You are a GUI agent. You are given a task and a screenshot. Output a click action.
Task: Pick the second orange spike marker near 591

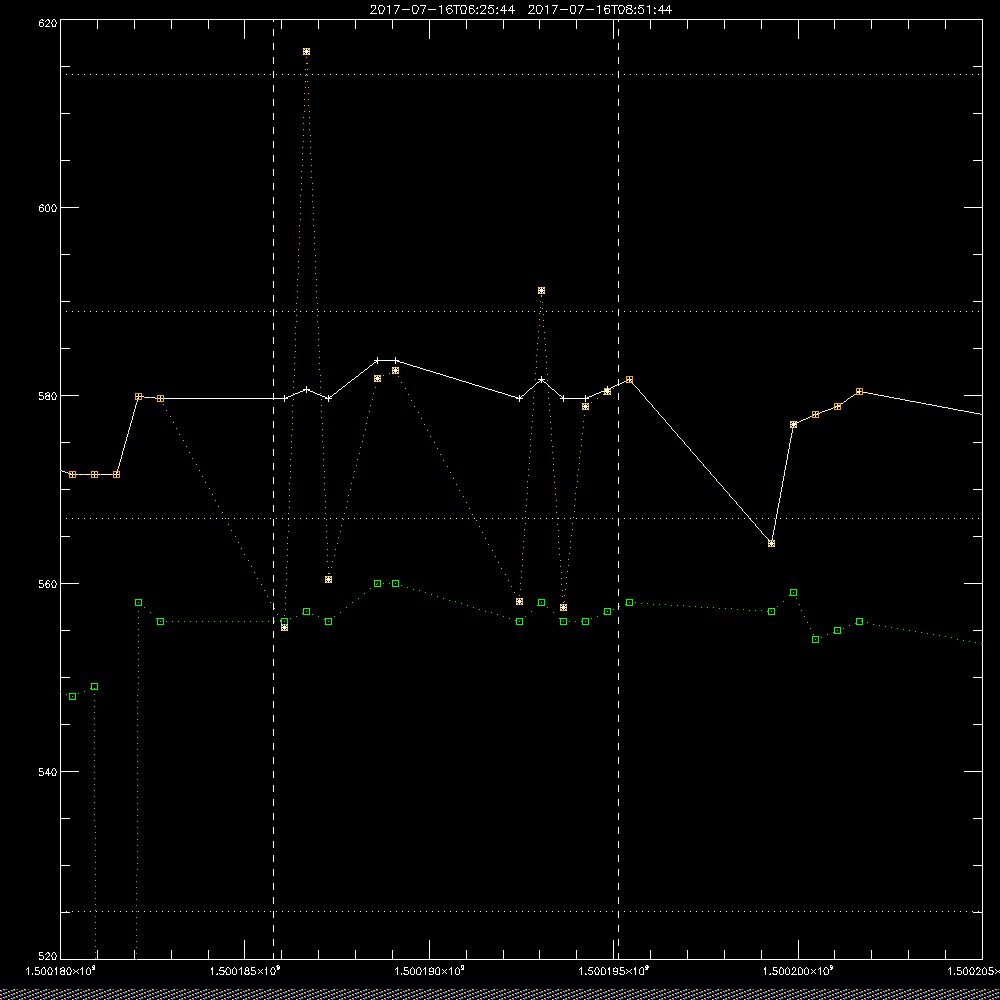[x=541, y=291]
